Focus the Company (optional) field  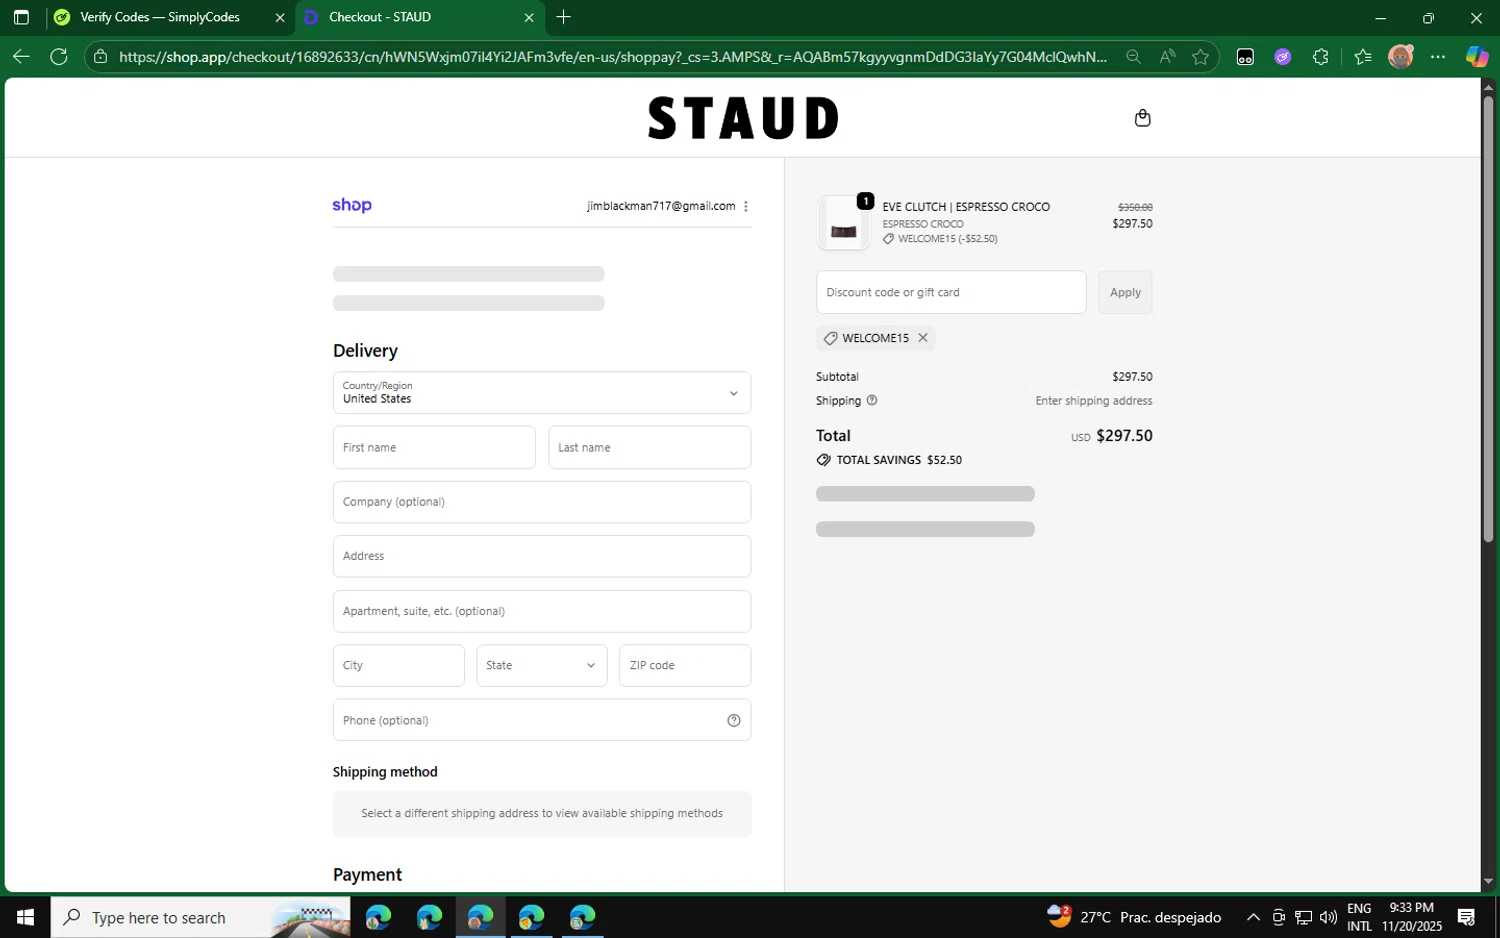[542, 502]
